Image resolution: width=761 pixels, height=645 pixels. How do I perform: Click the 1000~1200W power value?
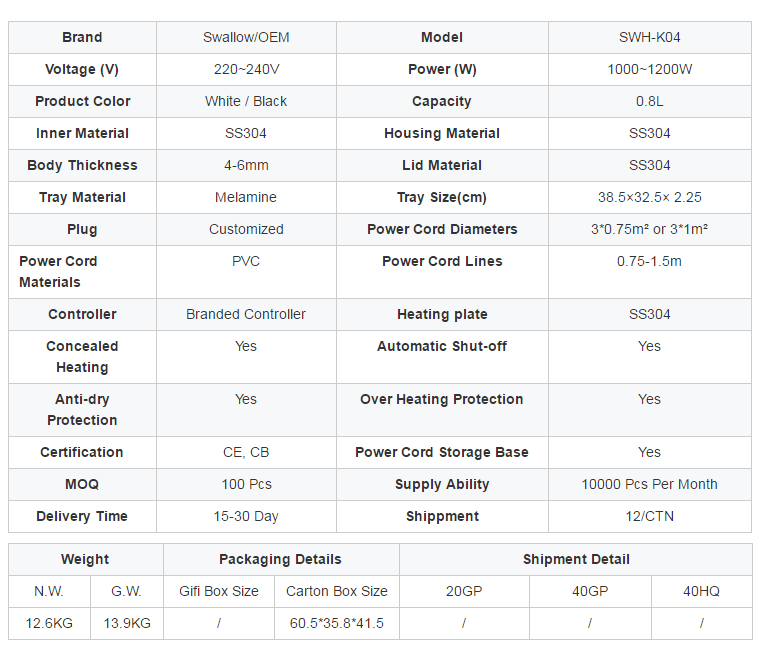click(x=649, y=69)
